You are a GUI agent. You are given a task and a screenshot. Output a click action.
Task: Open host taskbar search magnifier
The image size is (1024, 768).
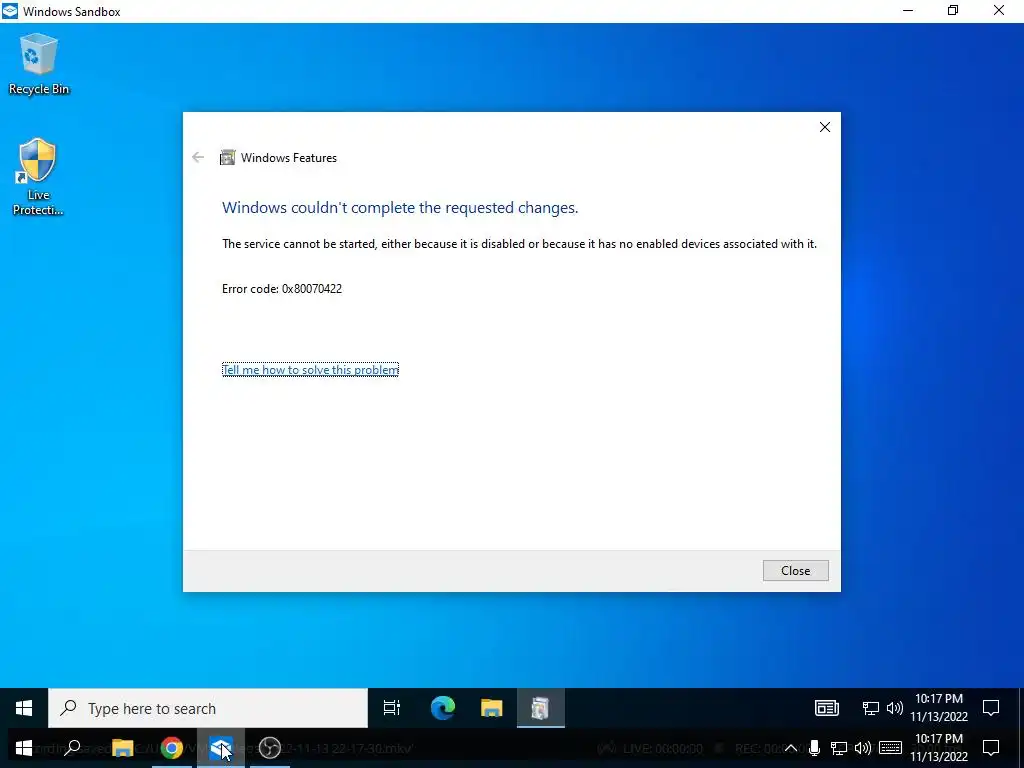click(72, 748)
